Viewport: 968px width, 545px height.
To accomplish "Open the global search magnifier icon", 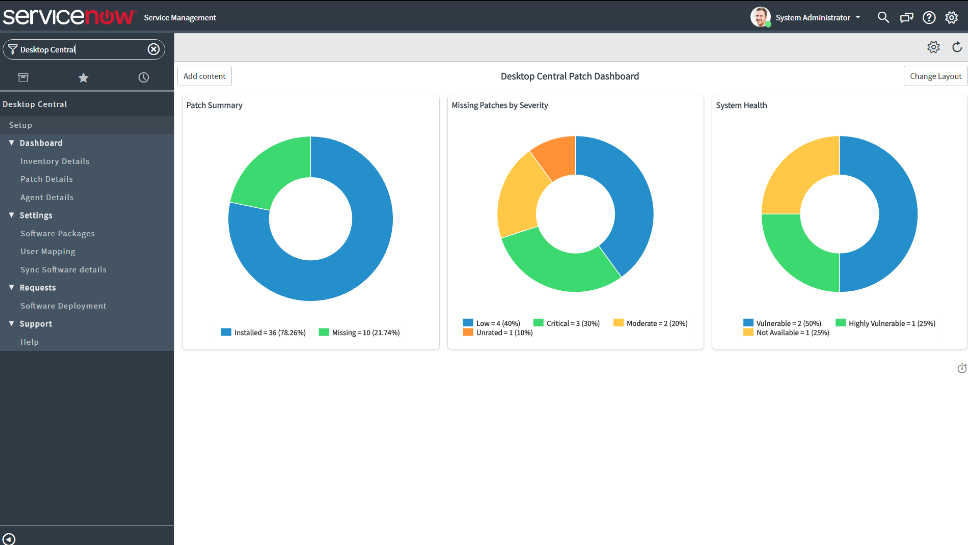I will [x=883, y=17].
